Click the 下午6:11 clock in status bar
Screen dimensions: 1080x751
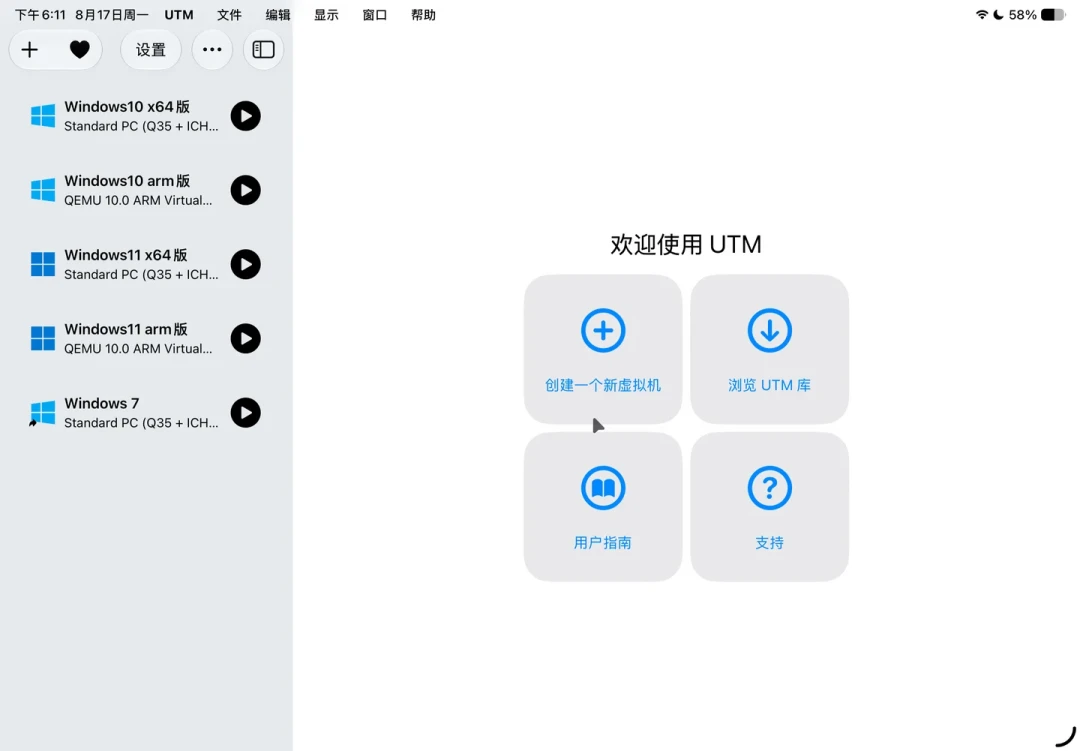click(41, 15)
